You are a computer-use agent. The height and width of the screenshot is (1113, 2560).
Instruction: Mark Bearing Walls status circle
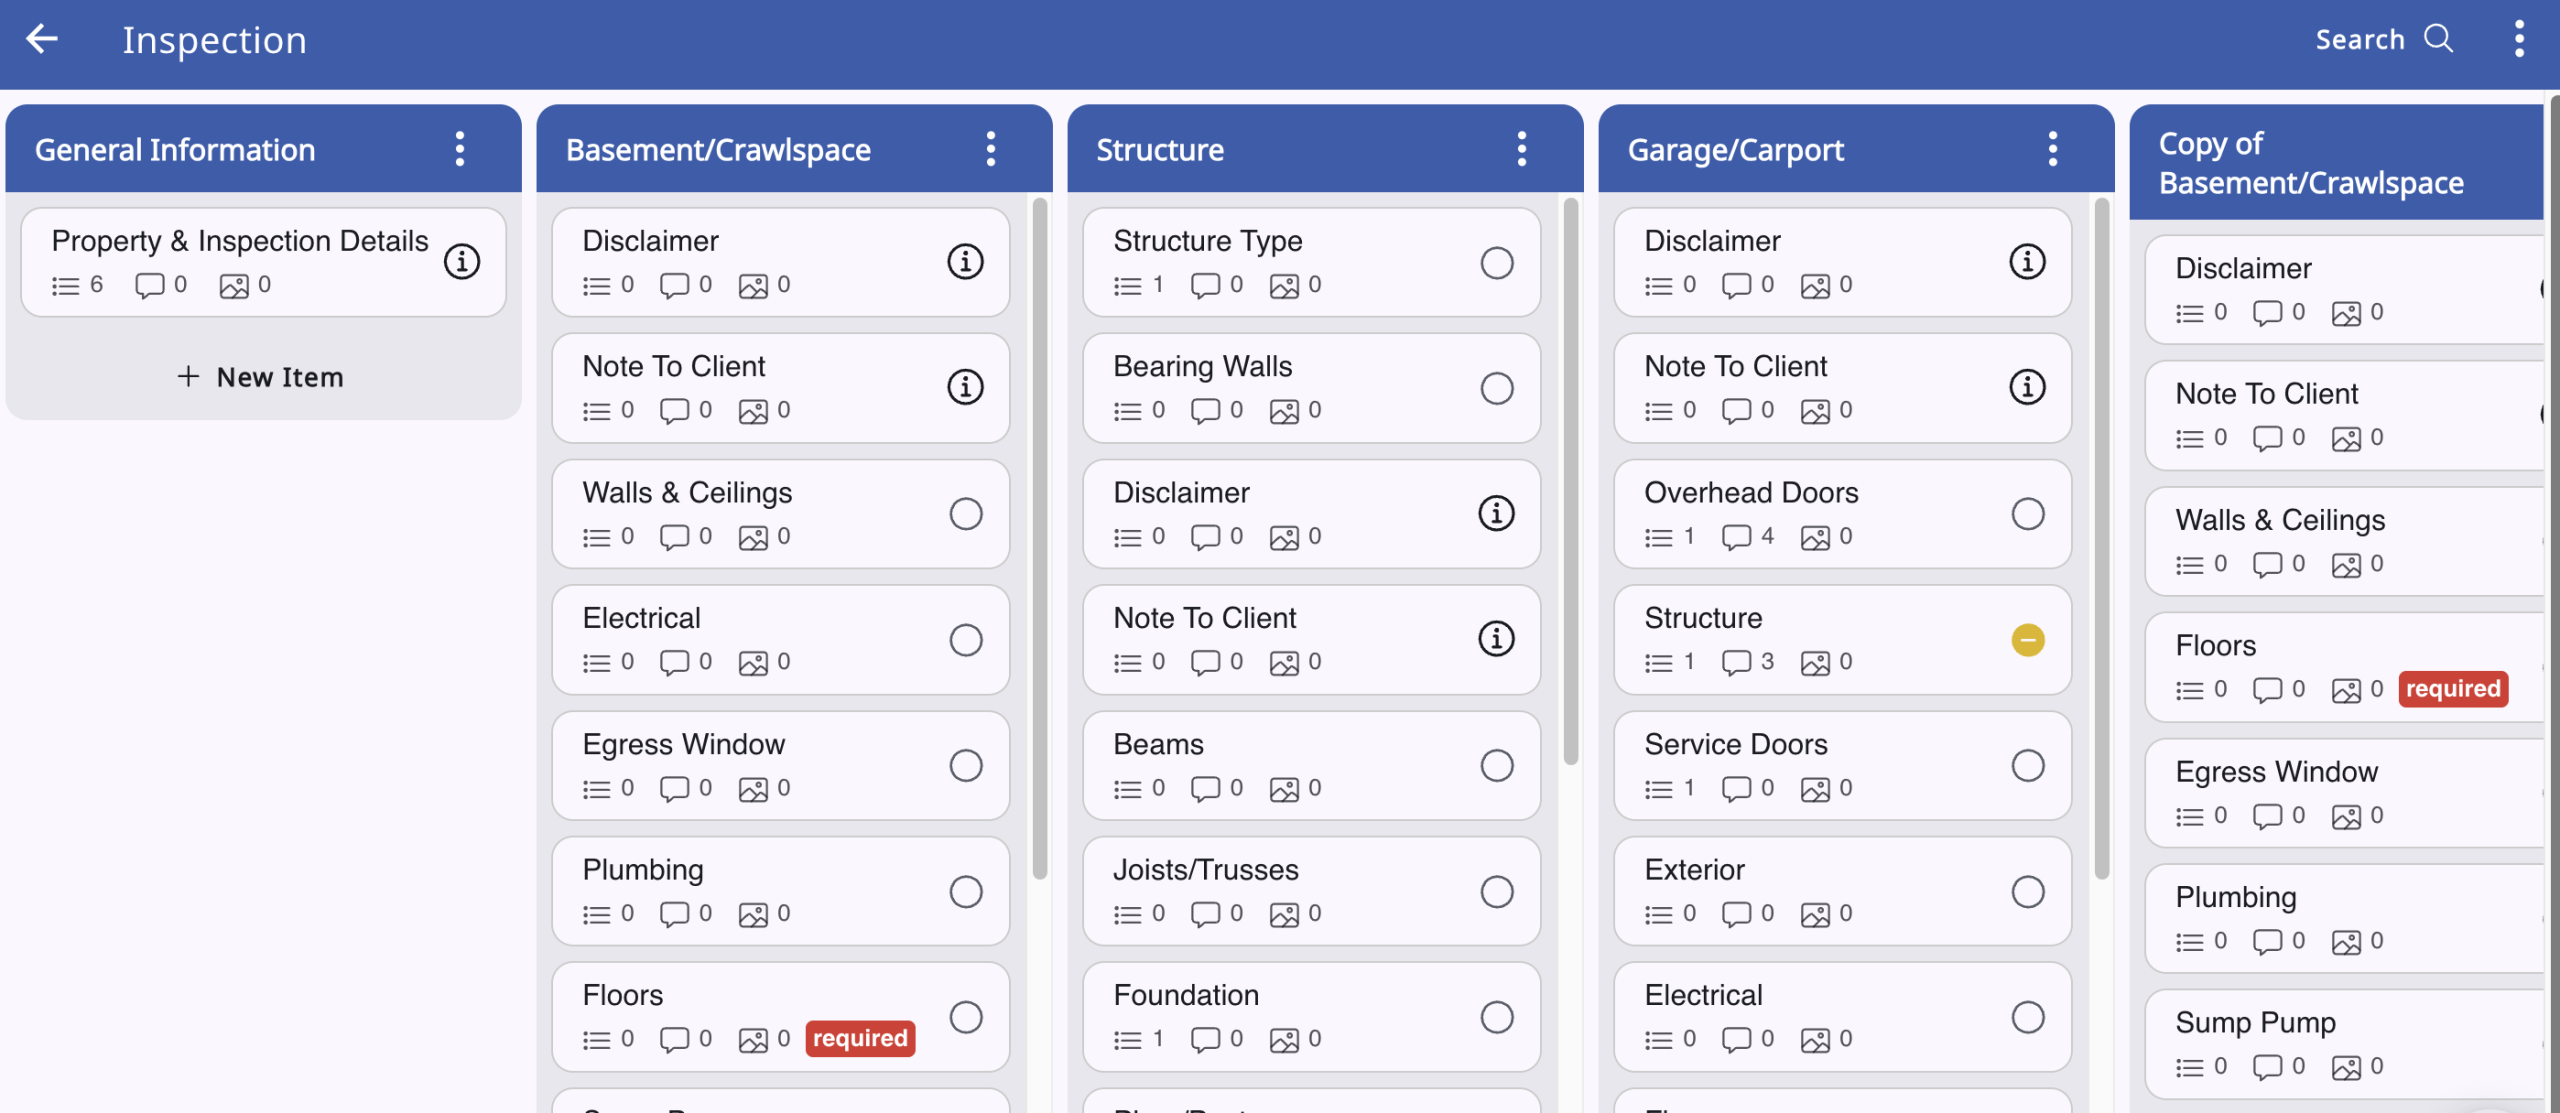point(1496,388)
